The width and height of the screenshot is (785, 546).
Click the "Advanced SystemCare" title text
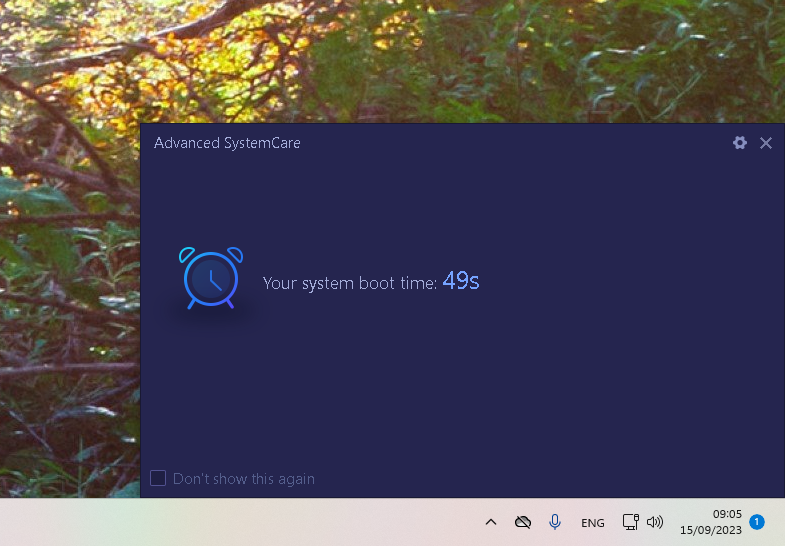tap(227, 143)
